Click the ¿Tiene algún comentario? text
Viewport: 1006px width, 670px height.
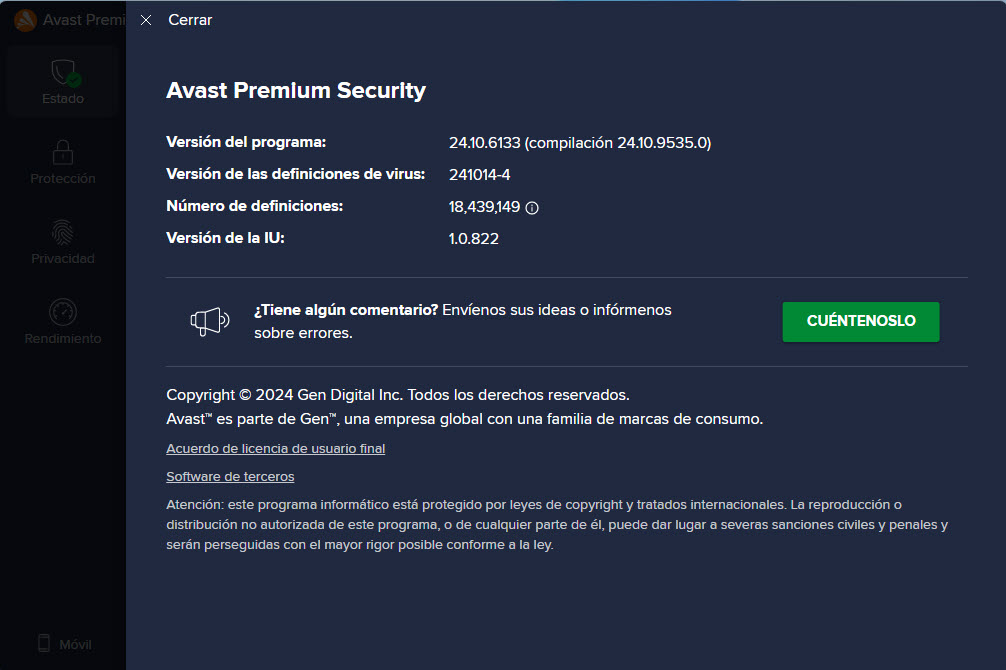coord(346,310)
